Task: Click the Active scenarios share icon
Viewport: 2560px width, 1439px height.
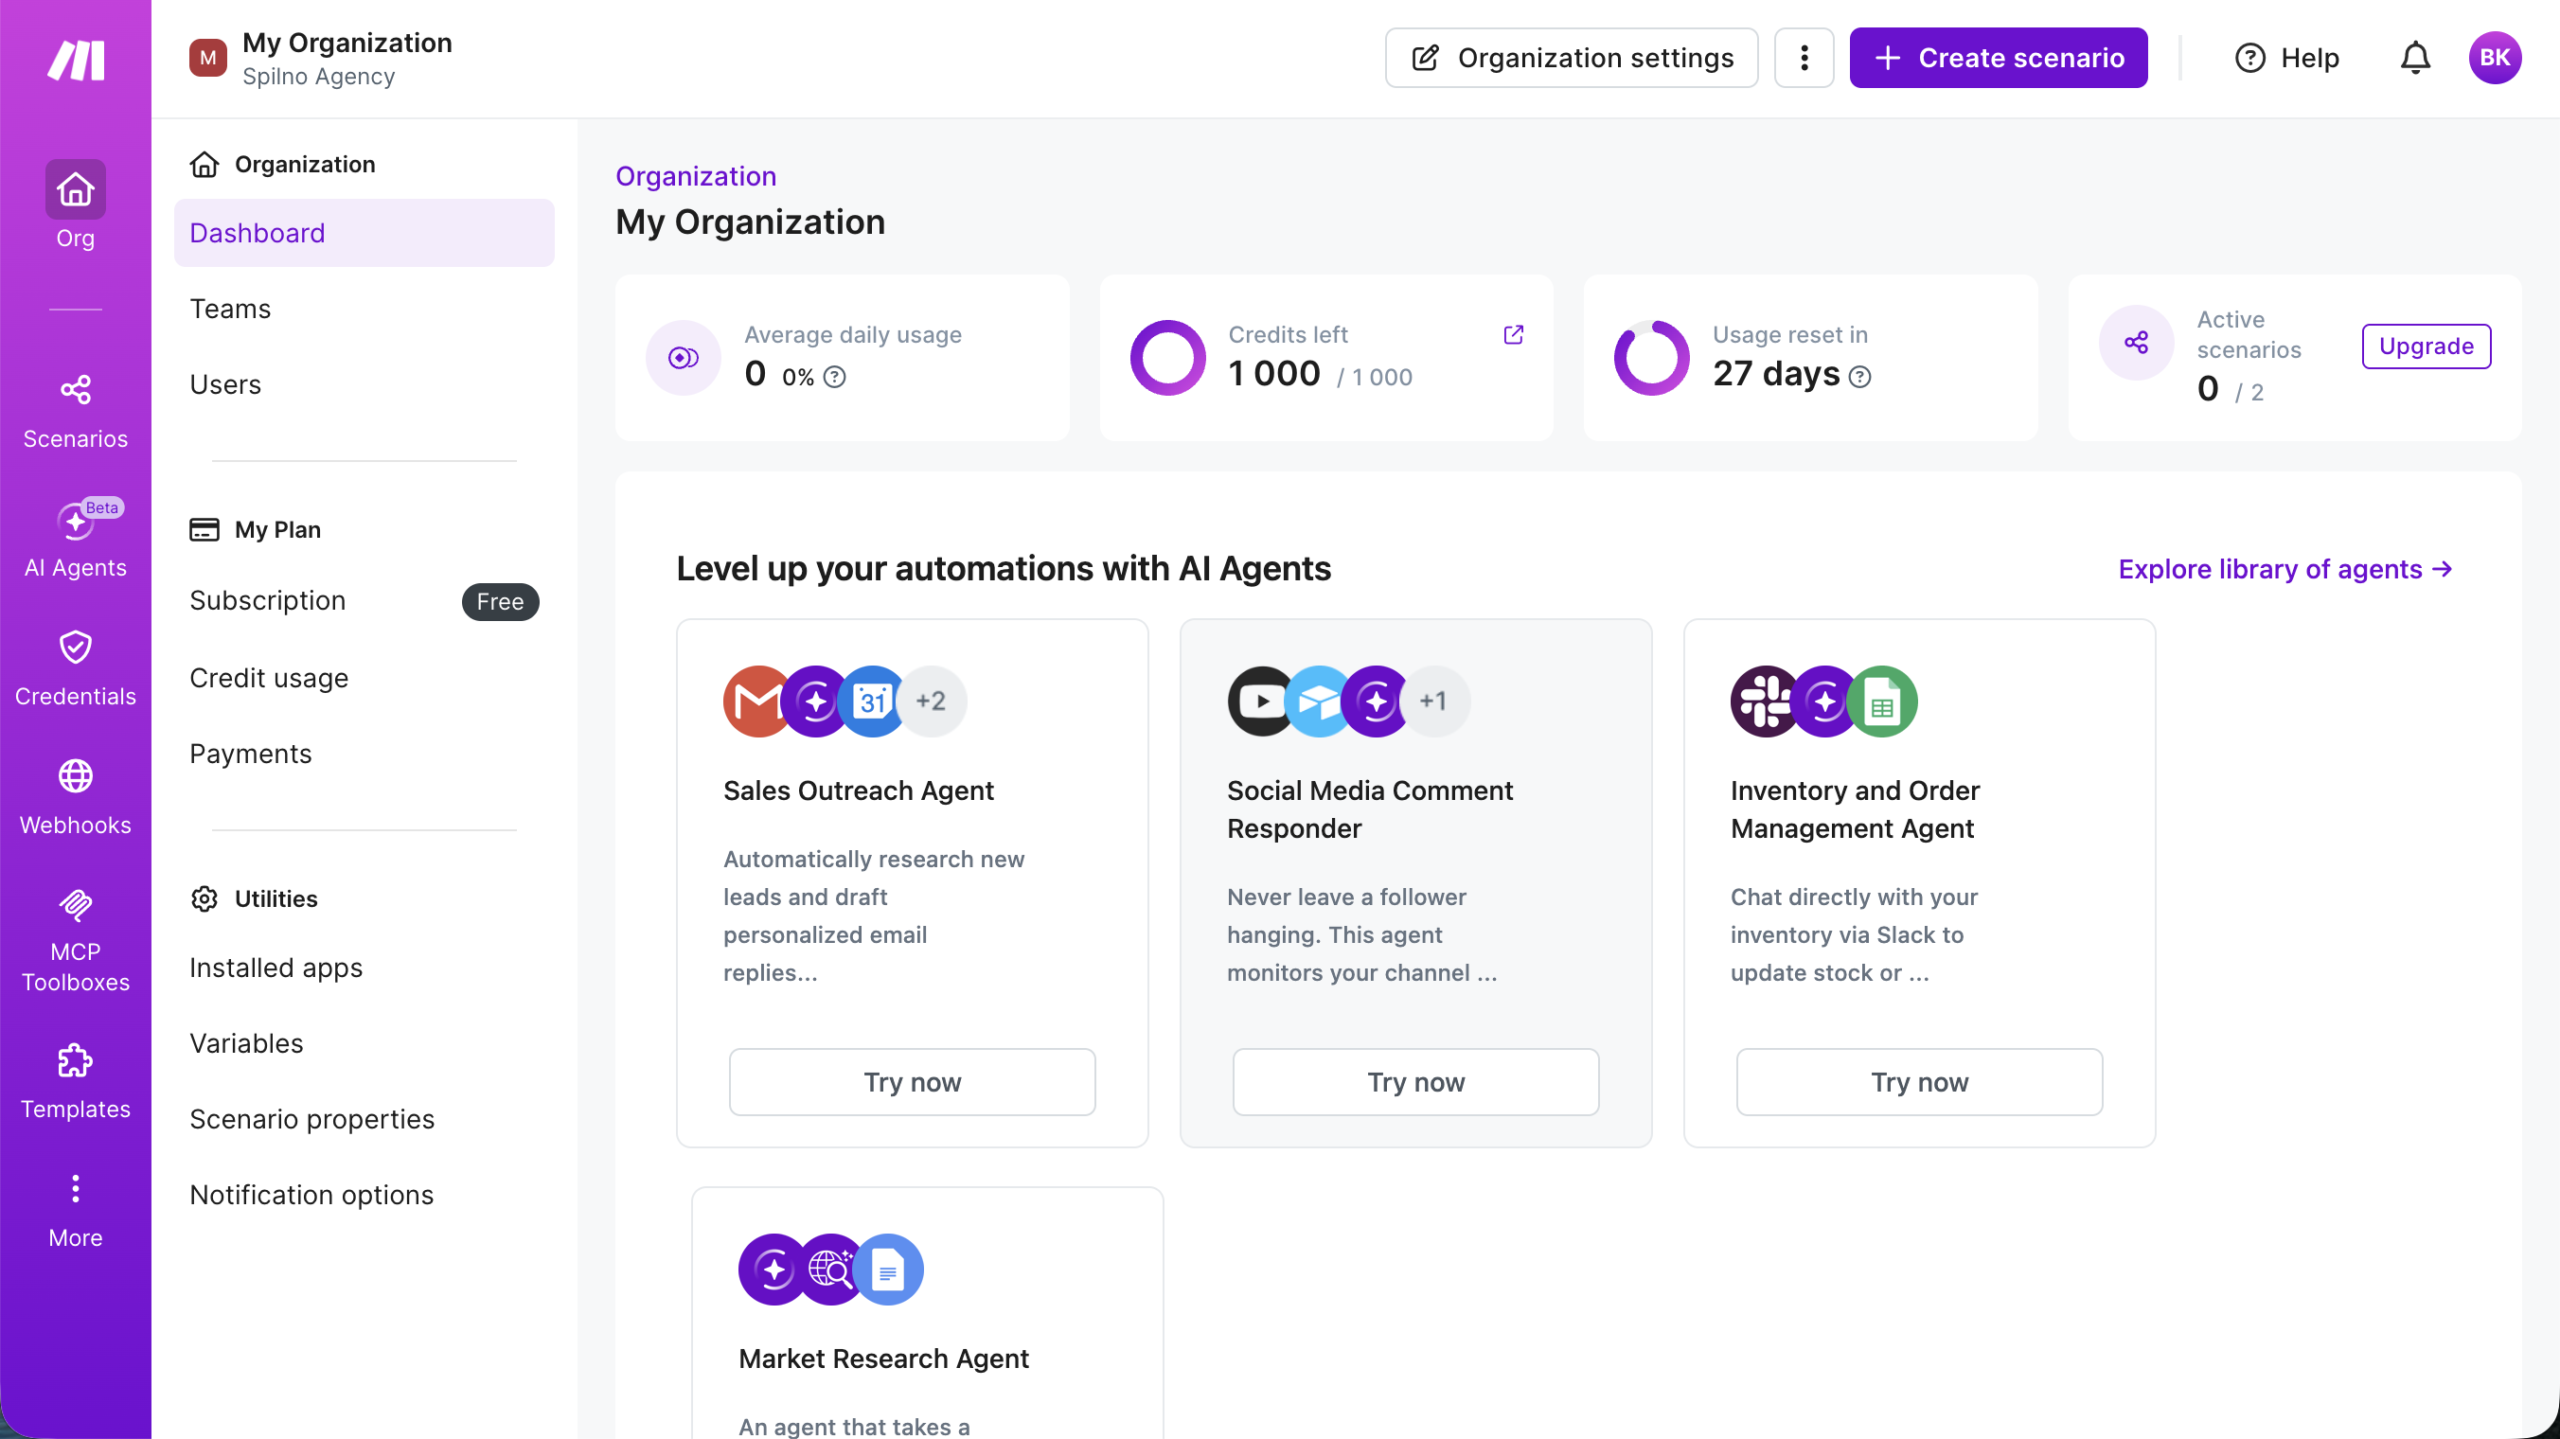Action: (2136, 343)
